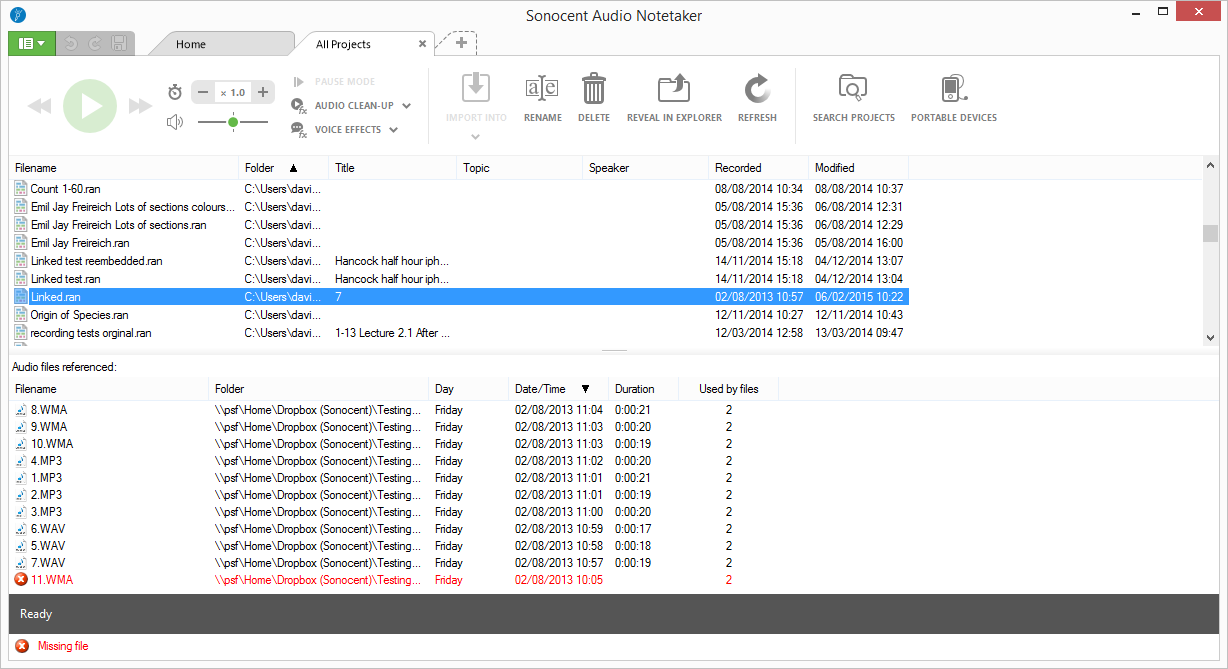Screen dimensions: 1228x669
Task: Click the Missing file legend icon
Action: coord(22,646)
